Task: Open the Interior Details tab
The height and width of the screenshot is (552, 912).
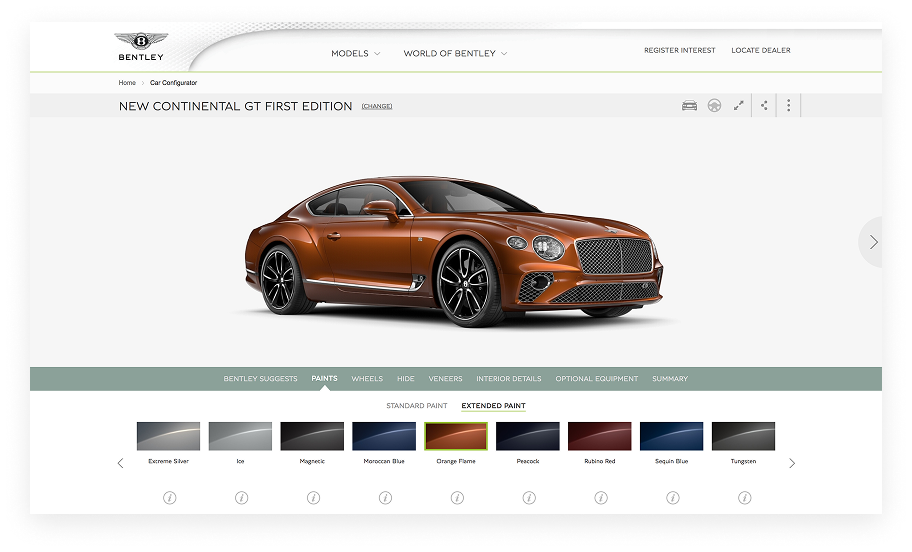Action: [509, 379]
